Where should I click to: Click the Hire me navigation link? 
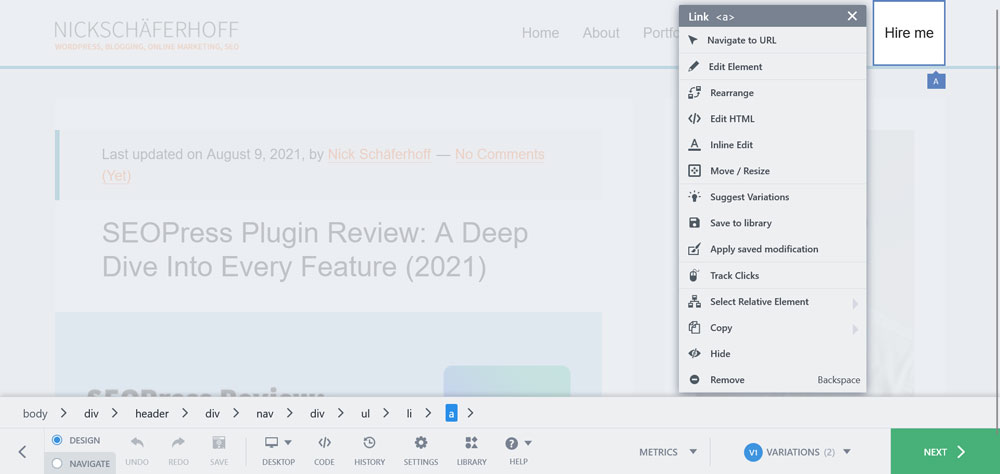point(909,33)
